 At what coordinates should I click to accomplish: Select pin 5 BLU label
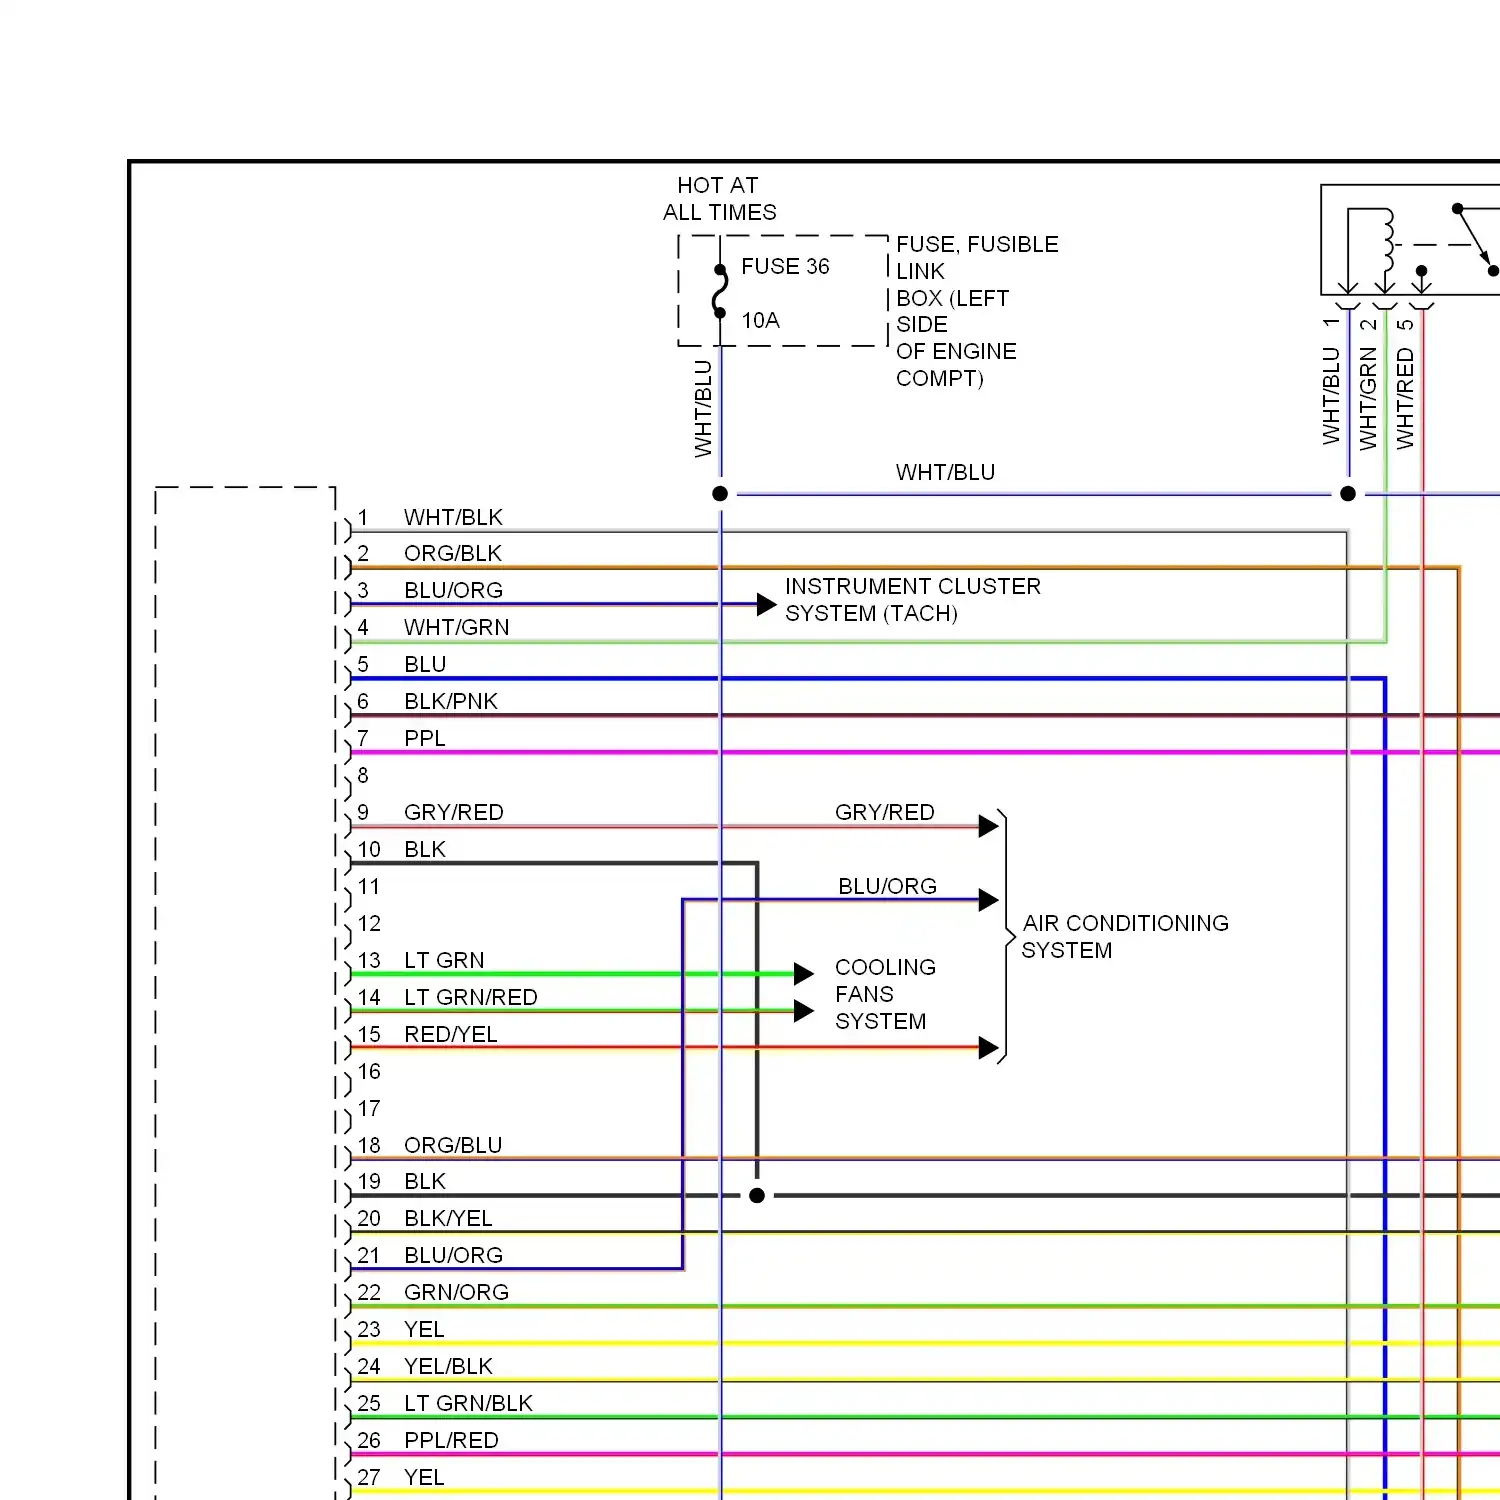425,664
